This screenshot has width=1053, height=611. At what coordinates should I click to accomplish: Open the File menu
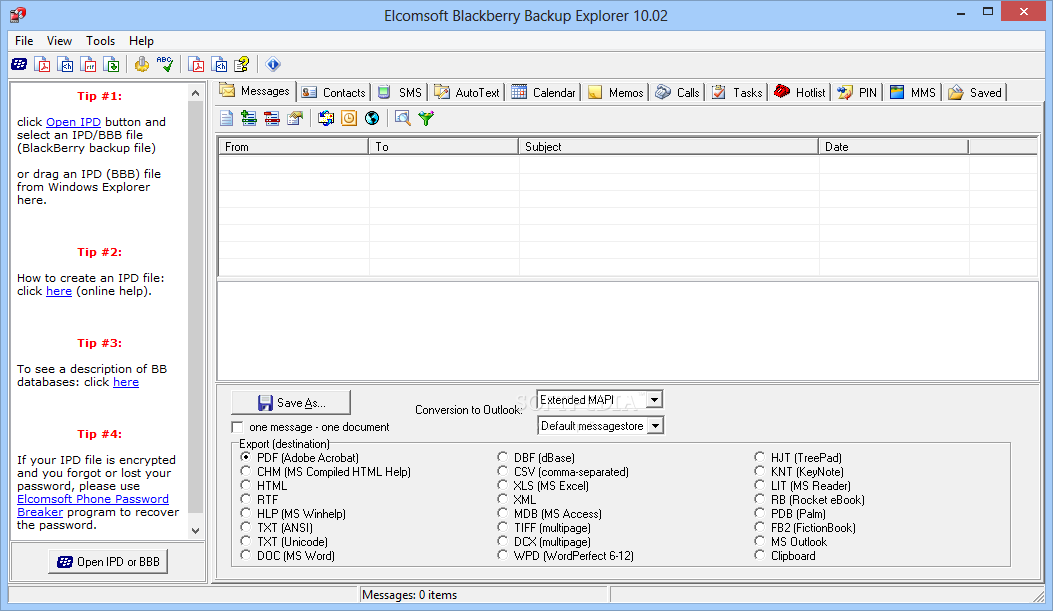point(24,41)
